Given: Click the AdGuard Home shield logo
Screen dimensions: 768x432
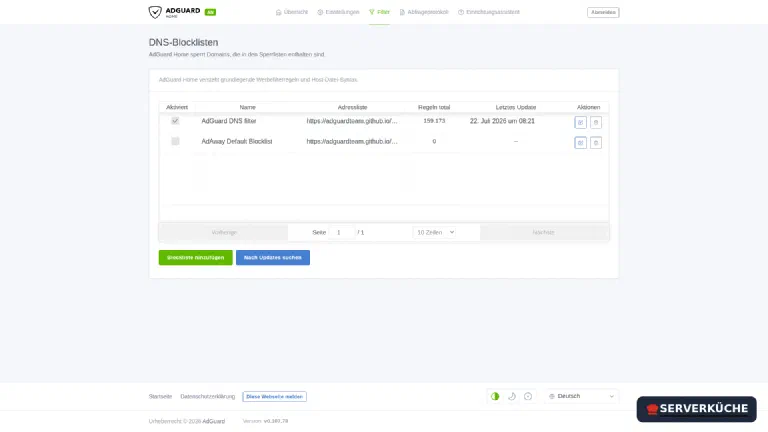Looking at the screenshot, I should point(155,12).
